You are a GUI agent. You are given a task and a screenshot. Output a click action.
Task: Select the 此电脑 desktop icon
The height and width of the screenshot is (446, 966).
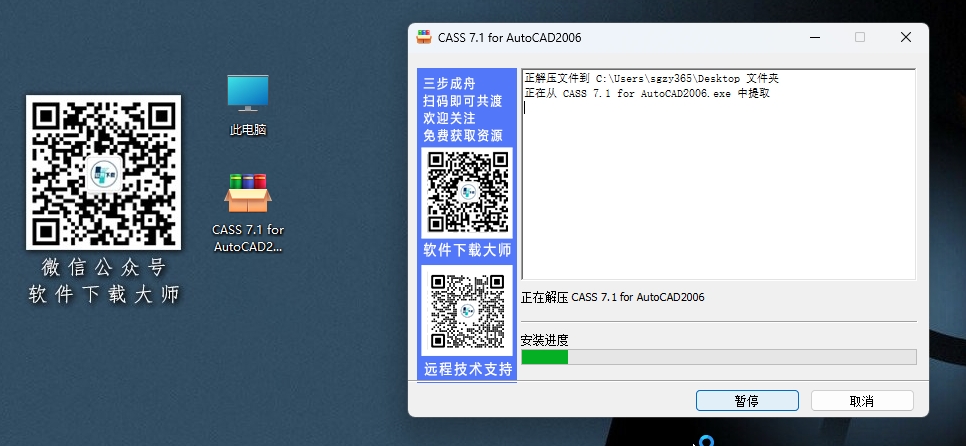248,105
